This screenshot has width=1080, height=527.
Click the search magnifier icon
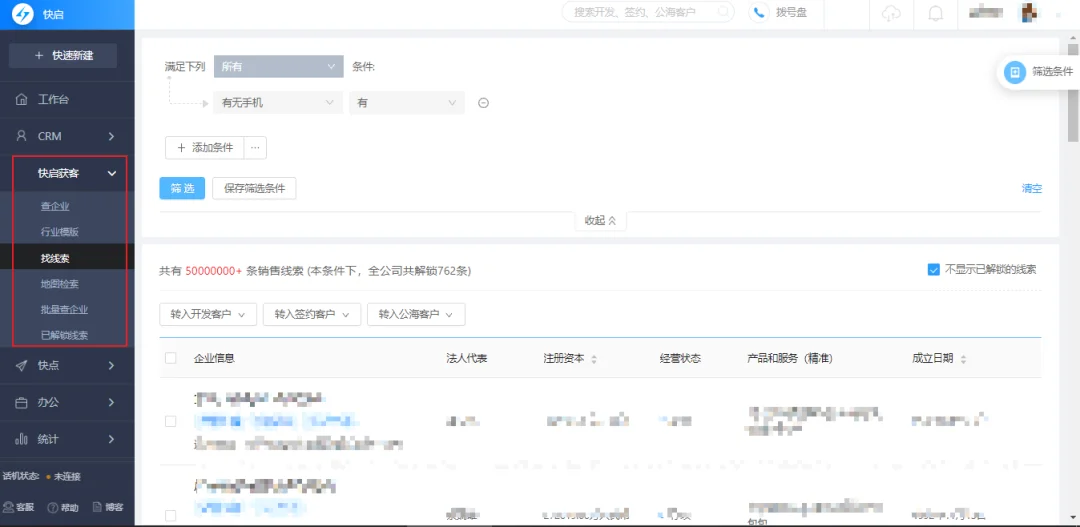tap(723, 12)
